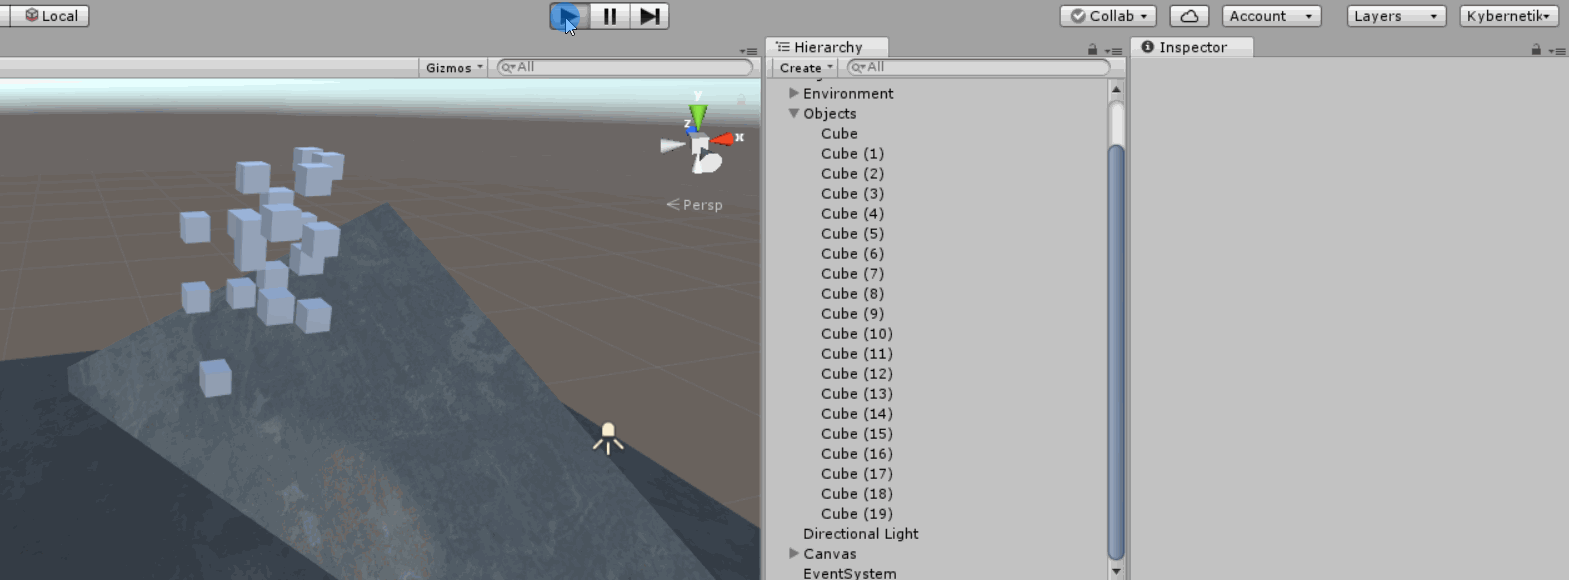Select Cube (14) in the Hierarchy

(856, 413)
